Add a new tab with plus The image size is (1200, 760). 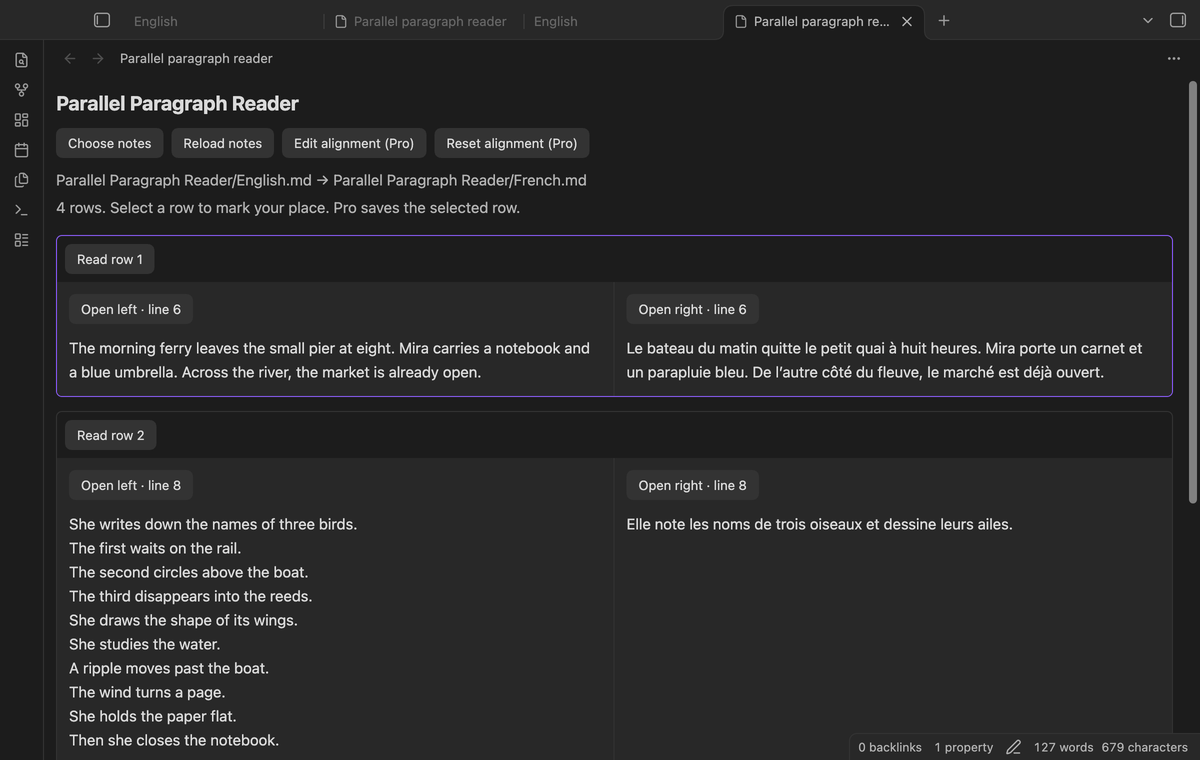click(x=944, y=20)
